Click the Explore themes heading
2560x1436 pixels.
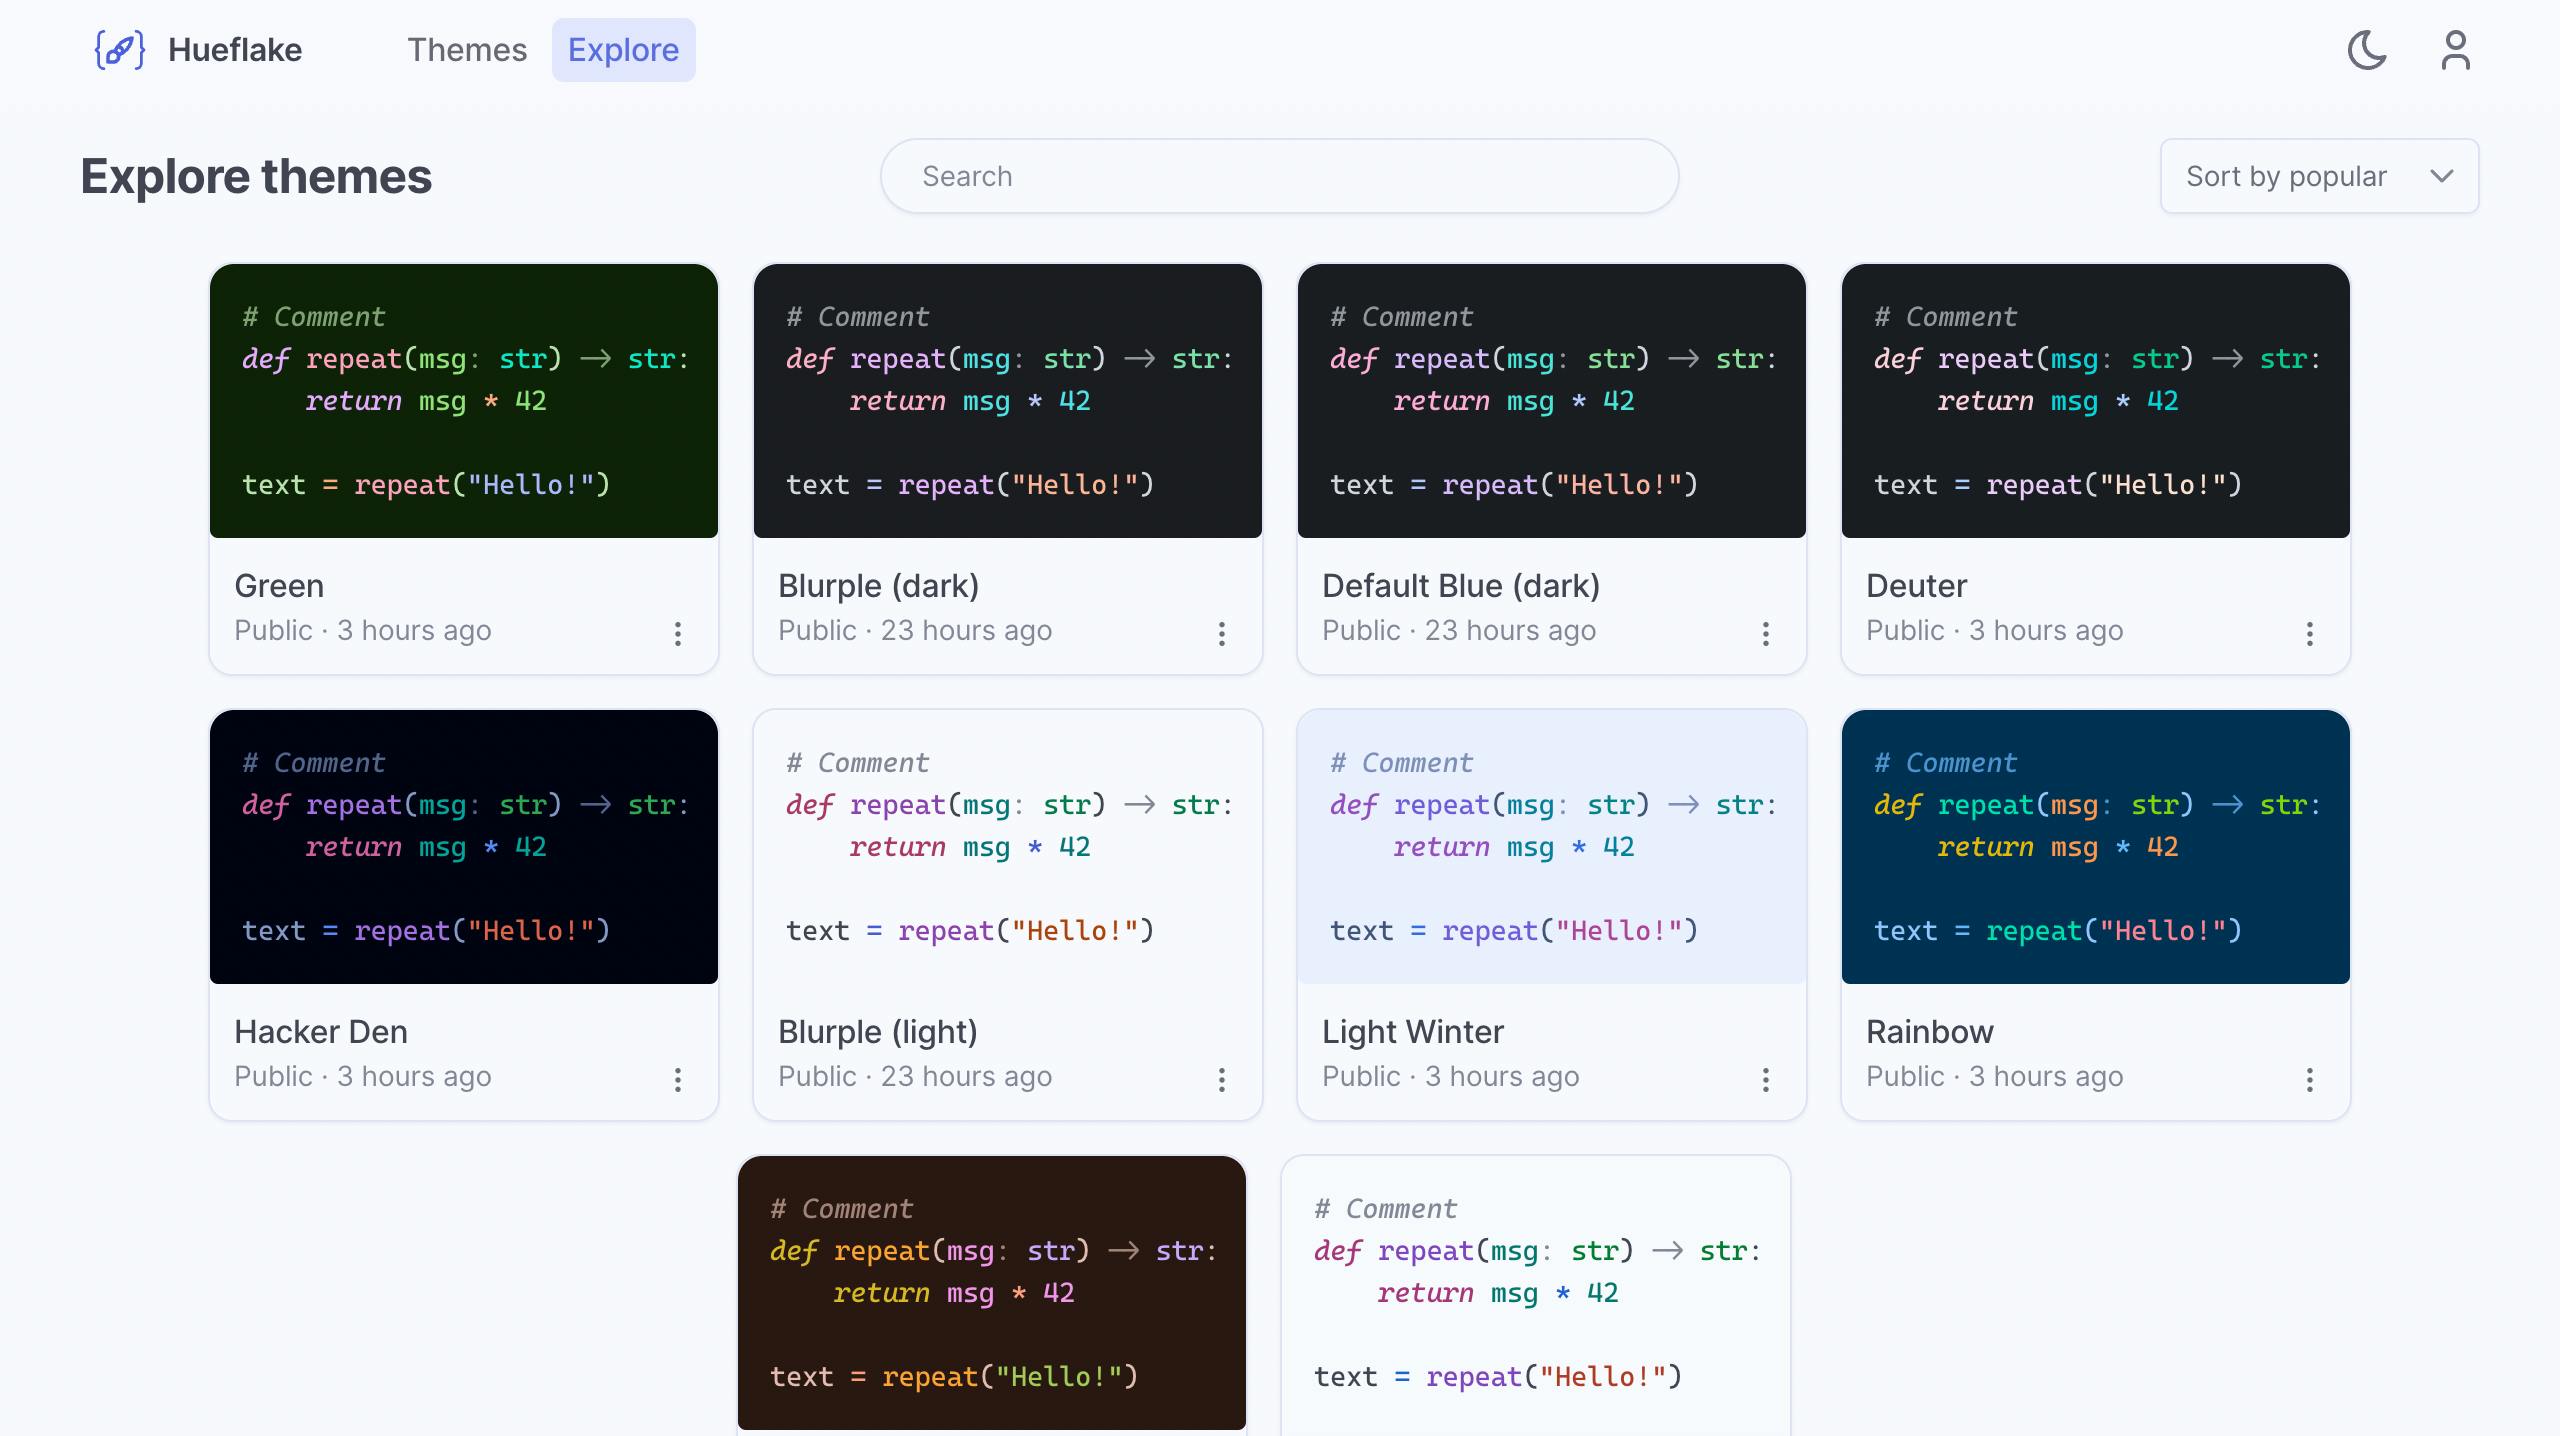point(256,176)
